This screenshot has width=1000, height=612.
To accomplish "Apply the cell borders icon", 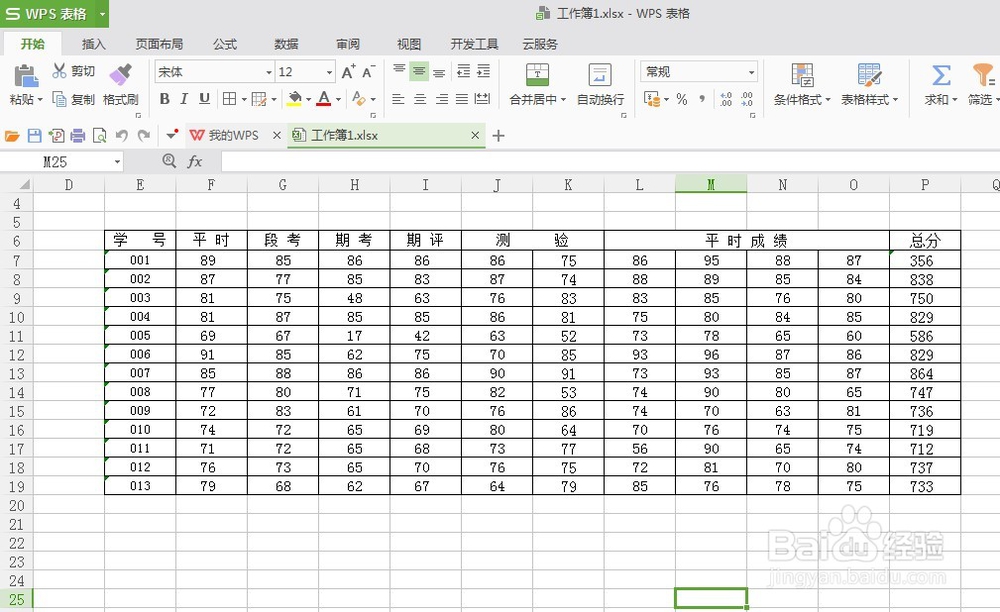I will pos(229,99).
